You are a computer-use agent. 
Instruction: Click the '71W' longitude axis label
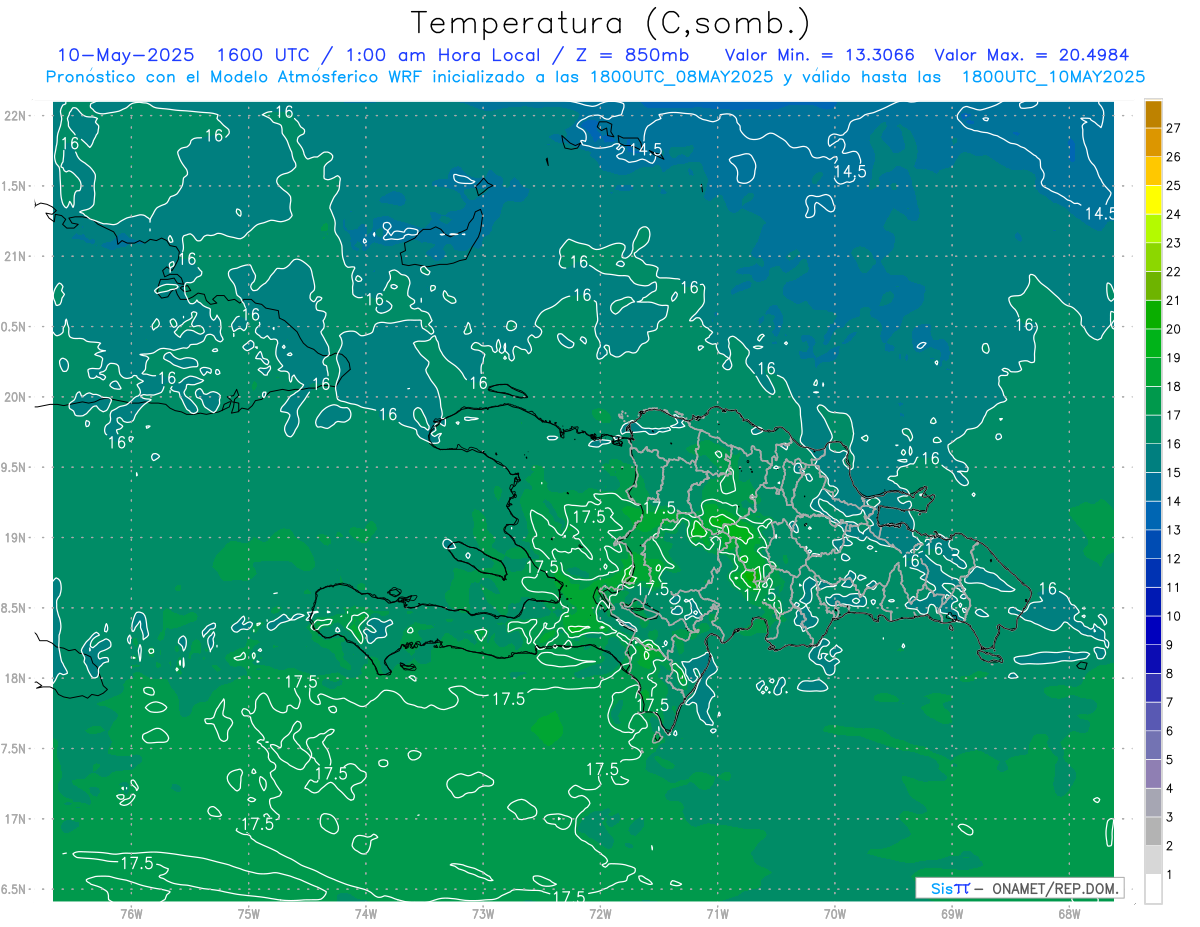tap(717, 914)
